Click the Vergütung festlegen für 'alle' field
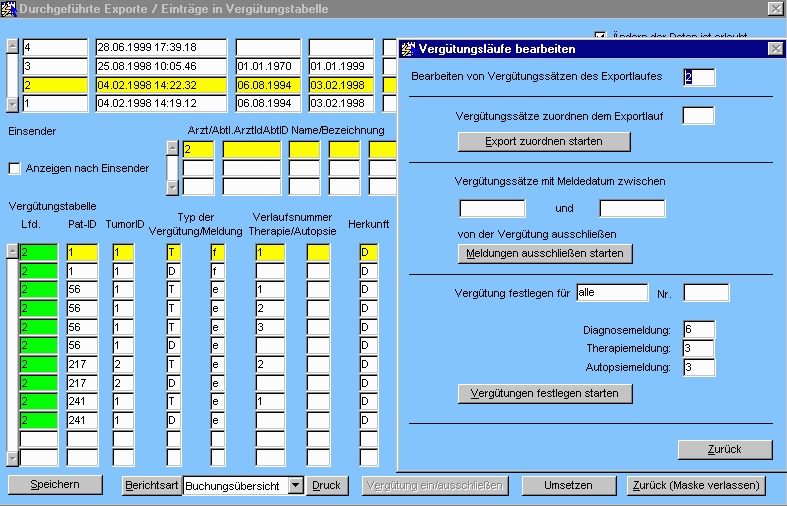787x506 pixels. (x=613, y=292)
